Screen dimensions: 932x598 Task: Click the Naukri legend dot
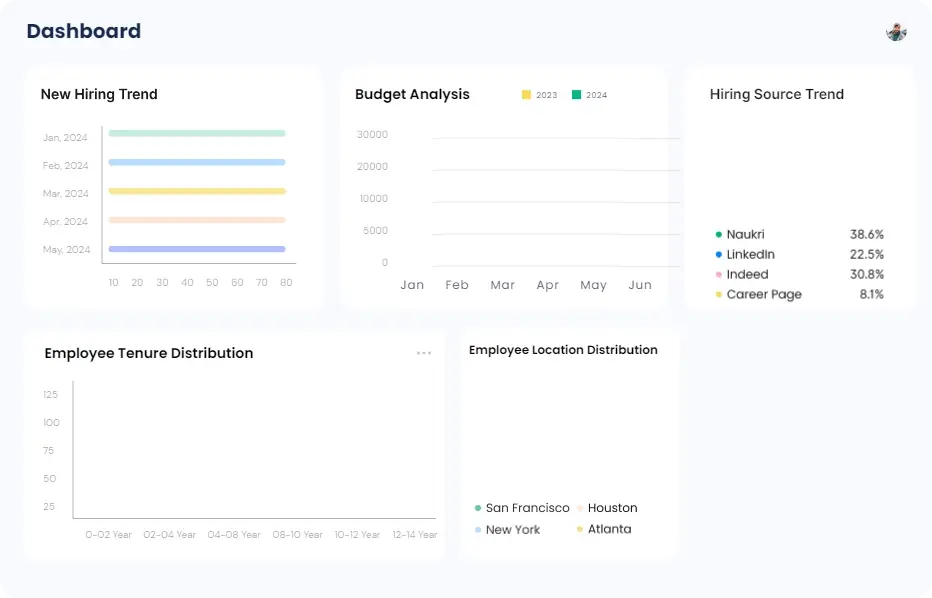(719, 235)
